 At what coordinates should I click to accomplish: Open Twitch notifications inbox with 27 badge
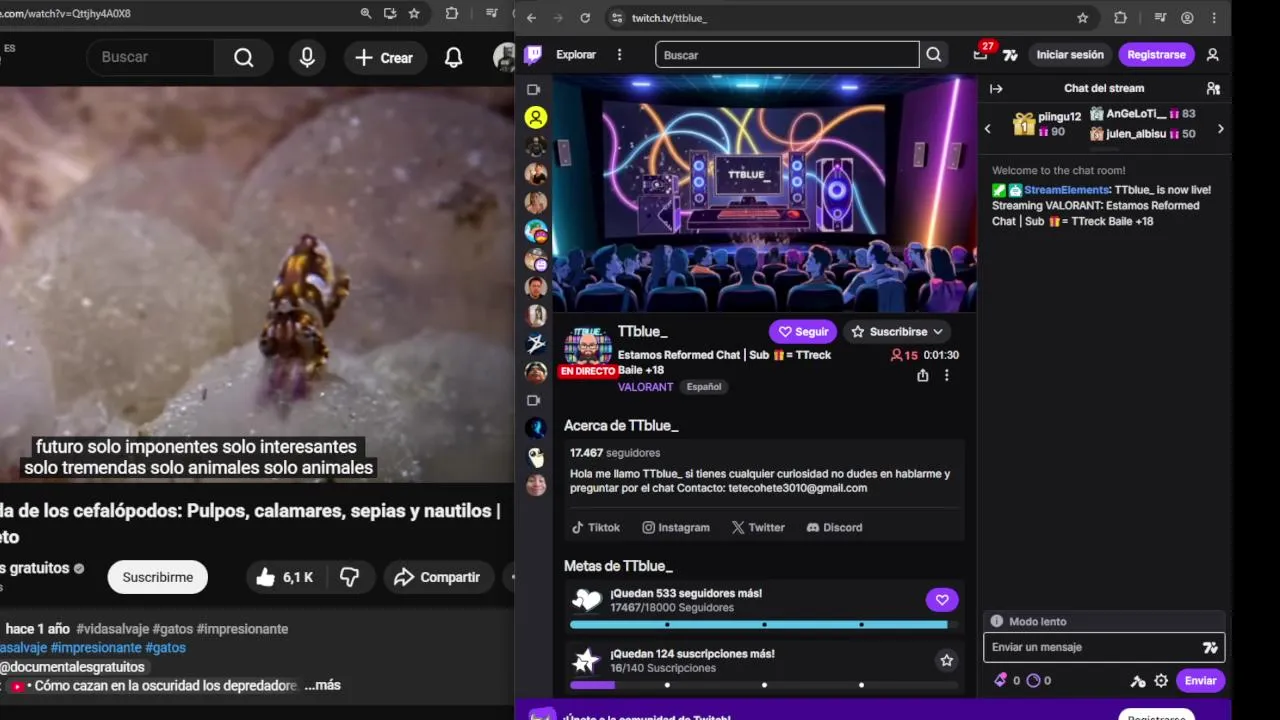point(980,55)
